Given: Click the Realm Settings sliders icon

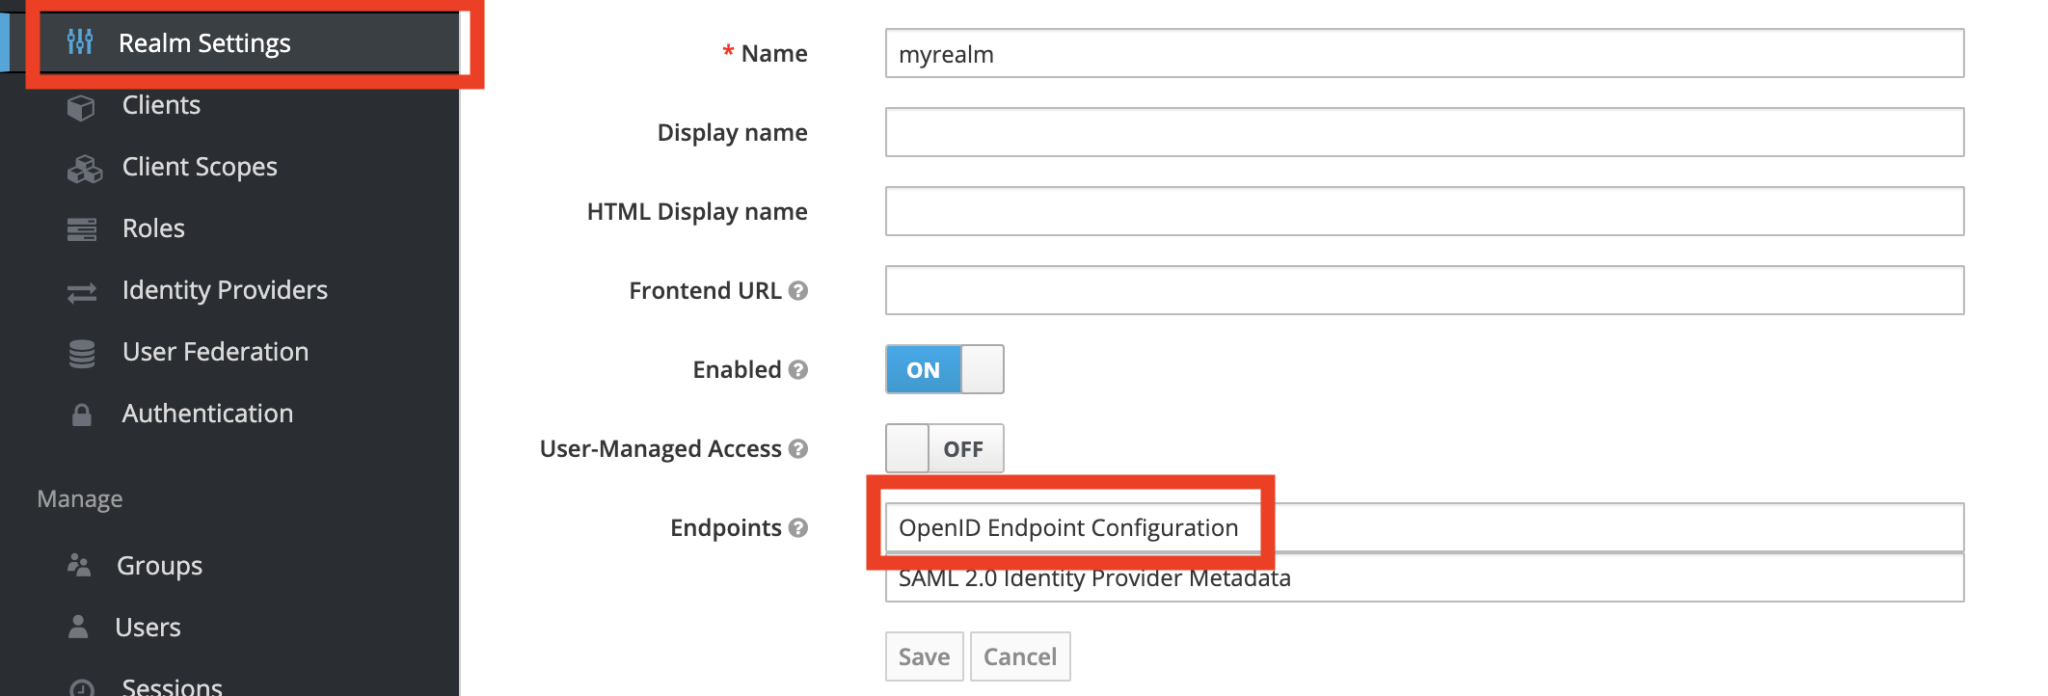Looking at the screenshot, I should tap(80, 42).
